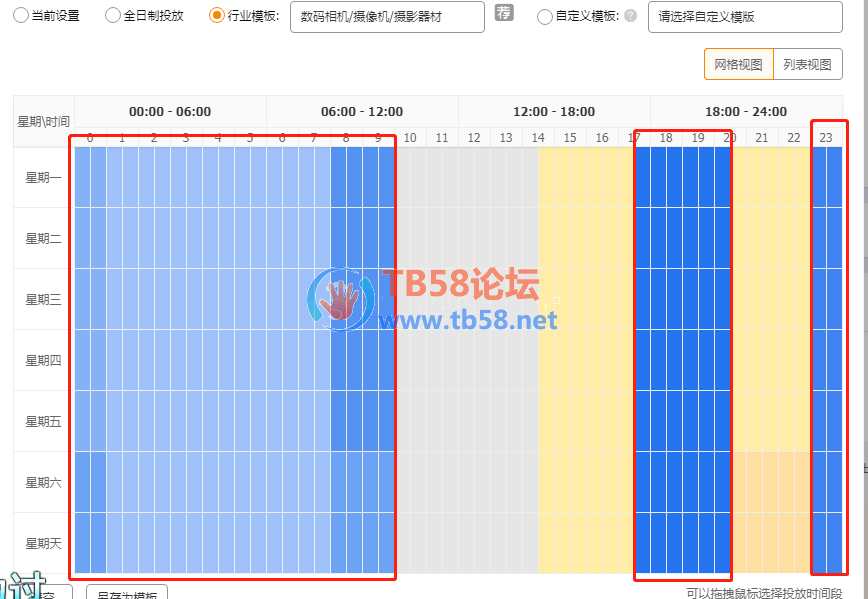Open the industry template dropdown 数码相机/摄像机/摄影器材
Screen dimensions: 868x599
(386, 16)
